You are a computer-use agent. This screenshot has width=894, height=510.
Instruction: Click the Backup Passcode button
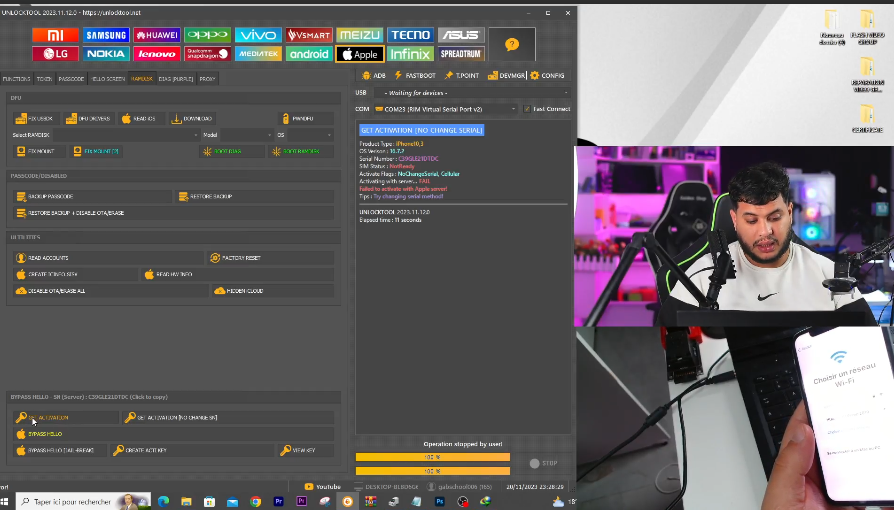click(92, 196)
